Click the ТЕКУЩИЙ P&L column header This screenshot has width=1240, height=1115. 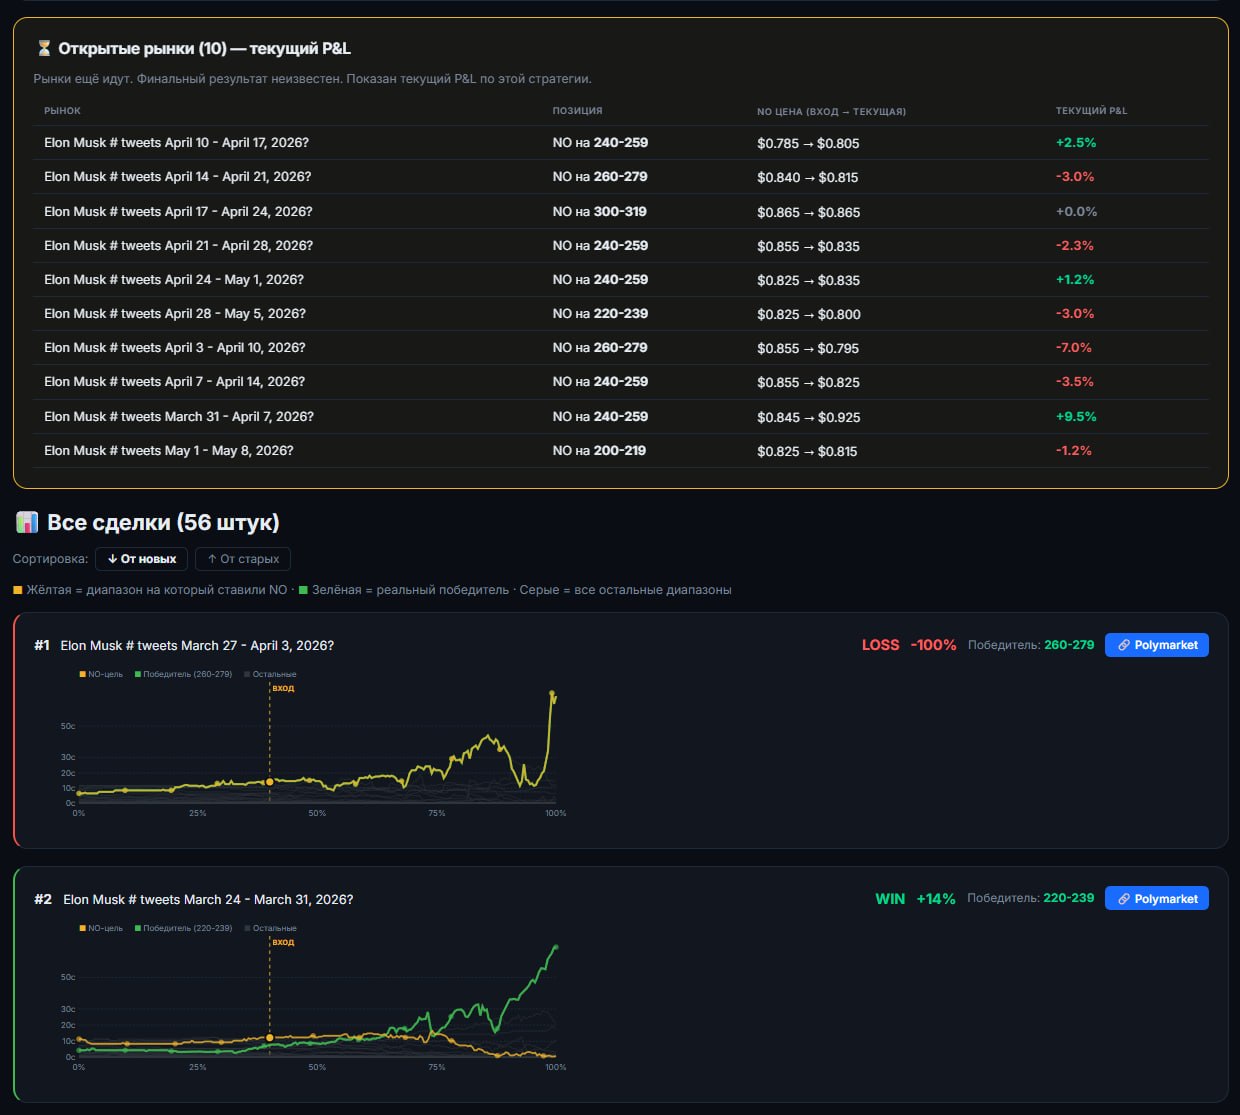[x=1091, y=111]
